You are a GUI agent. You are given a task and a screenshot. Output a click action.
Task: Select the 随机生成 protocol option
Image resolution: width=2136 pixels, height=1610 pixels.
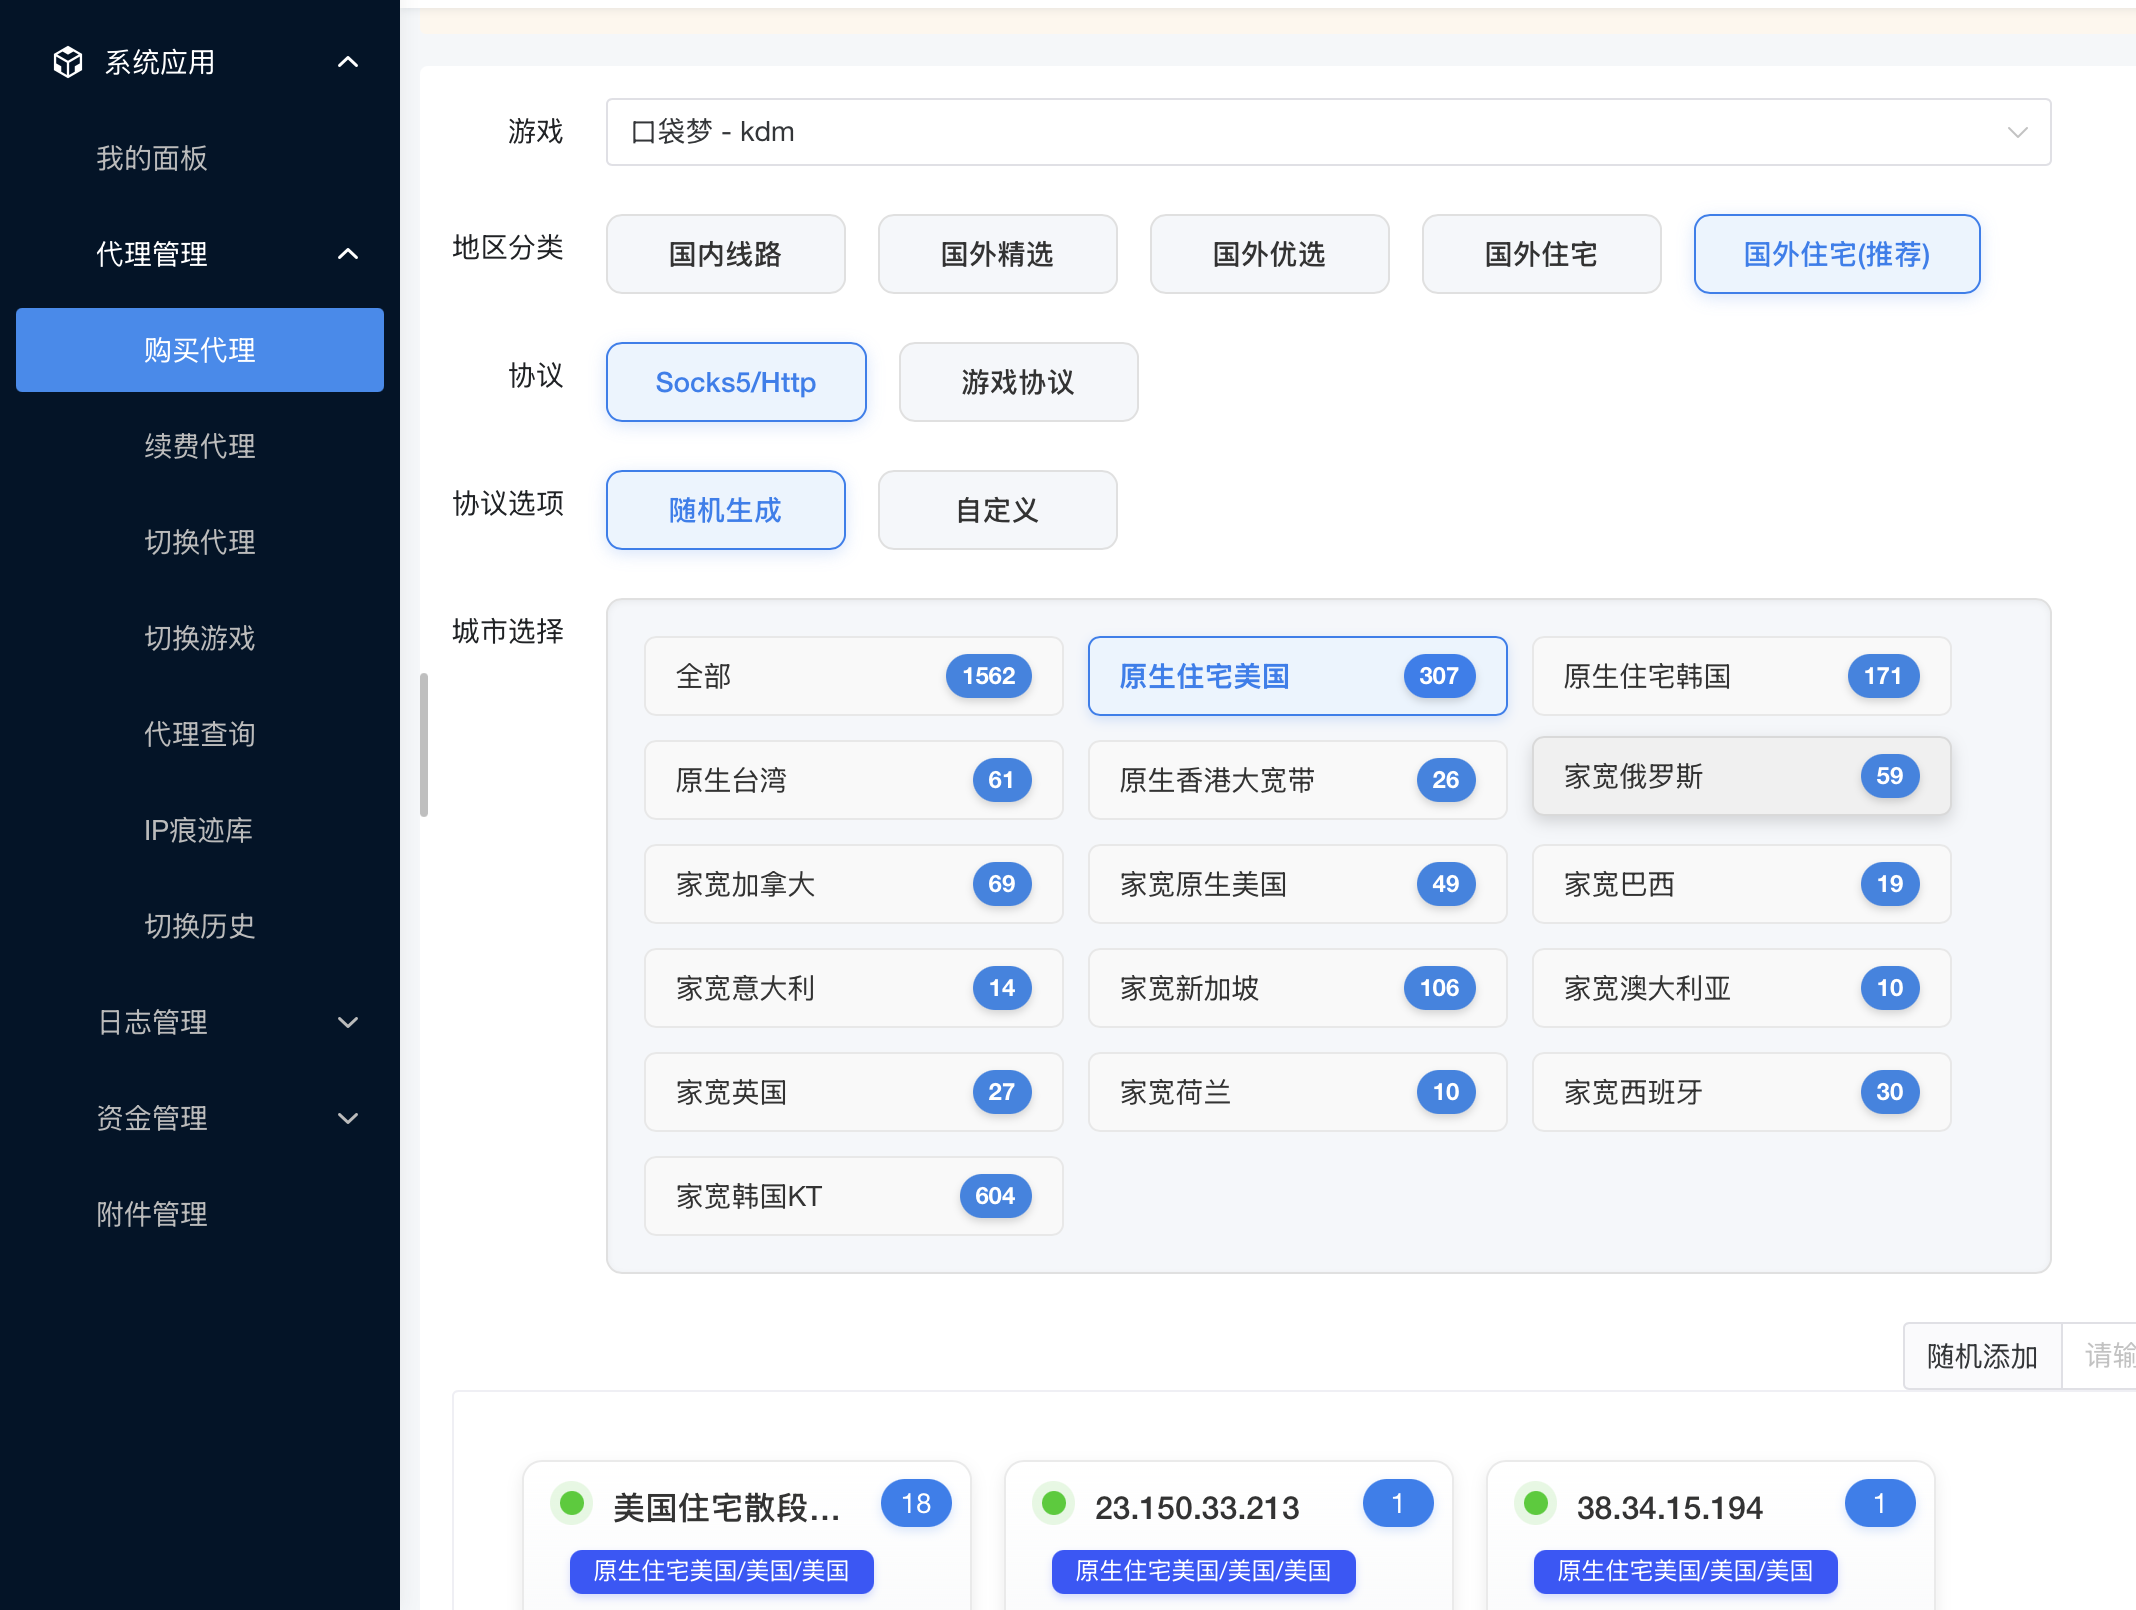725,510
